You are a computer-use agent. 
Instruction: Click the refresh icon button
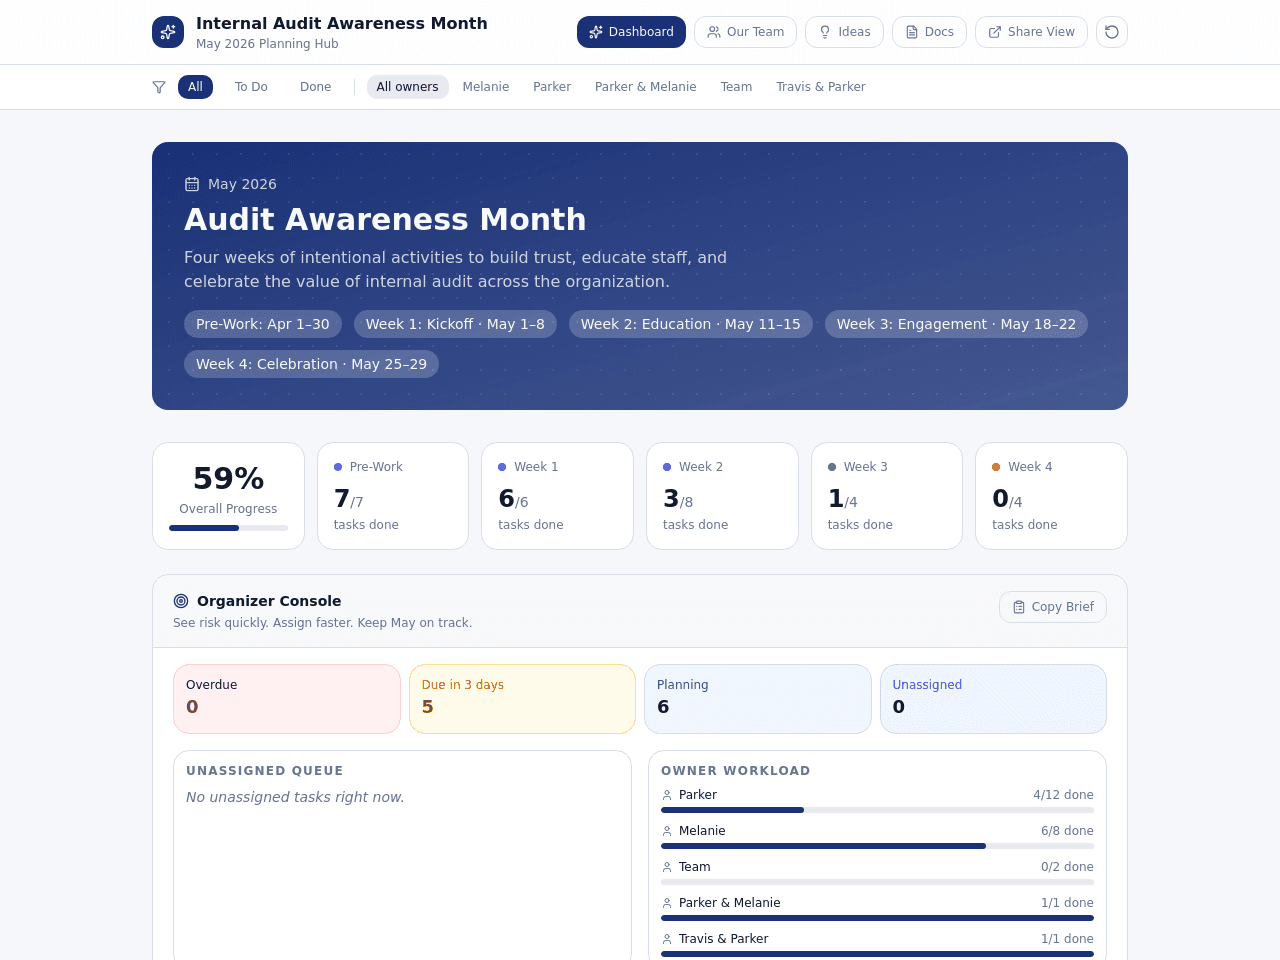(1112, 32)
